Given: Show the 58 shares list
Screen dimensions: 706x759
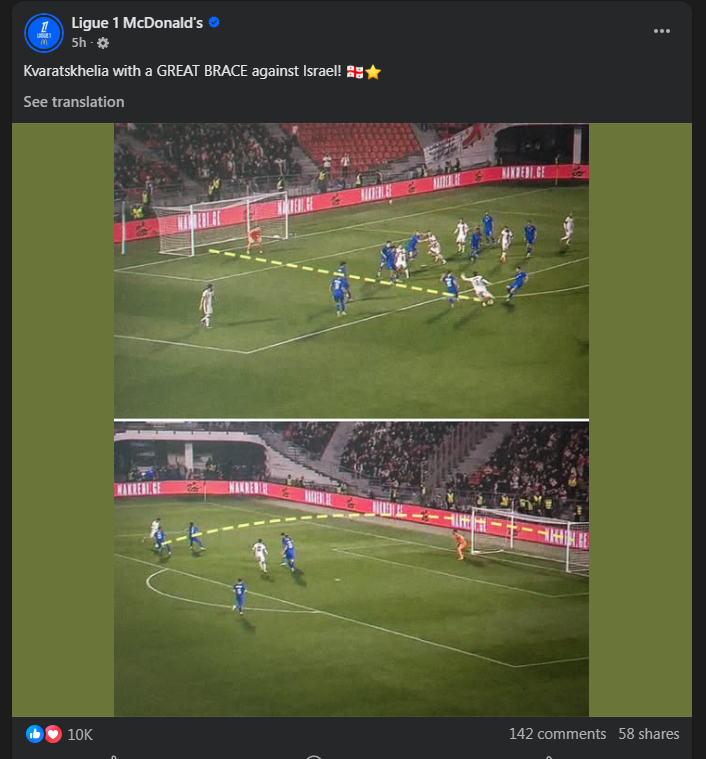Looking at the screenshot, I should click(x=649, y=734).
